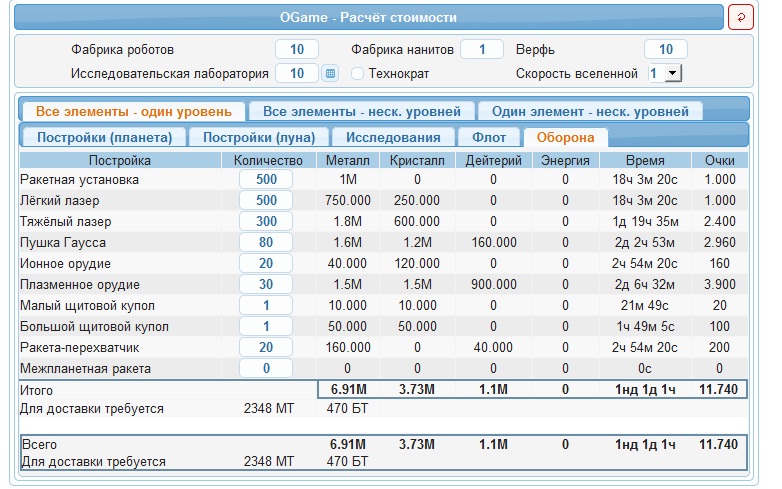Open the research lab calculator icon
782x489 pixels.
click(x=330, y=73)
